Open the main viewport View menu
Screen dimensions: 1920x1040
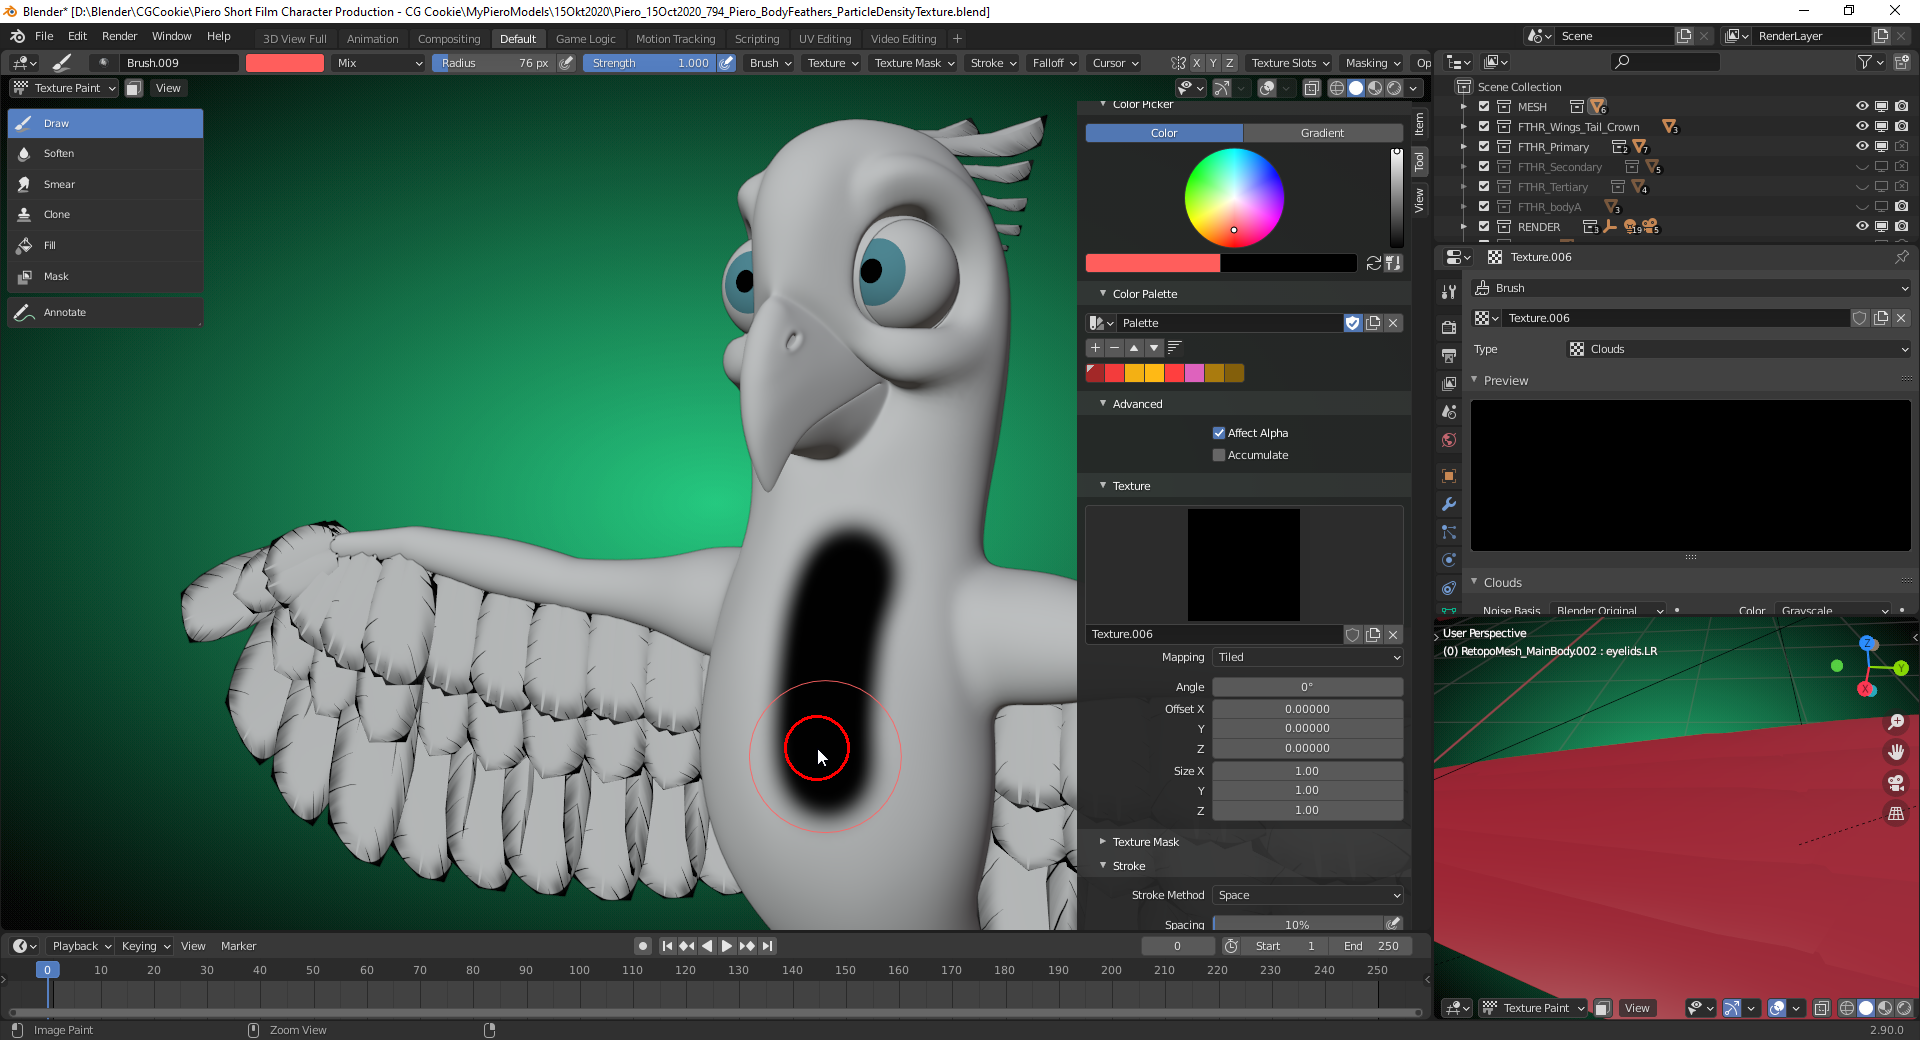[168, 88]
